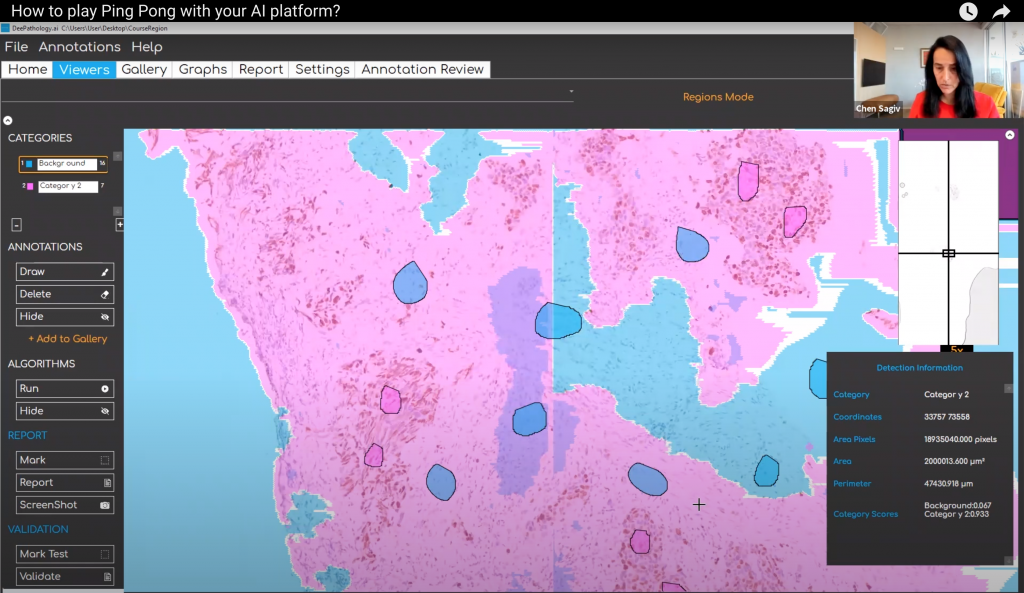Click the video Share arrow icon
The image size is (1024, 593).
[x=1002, y=12]
